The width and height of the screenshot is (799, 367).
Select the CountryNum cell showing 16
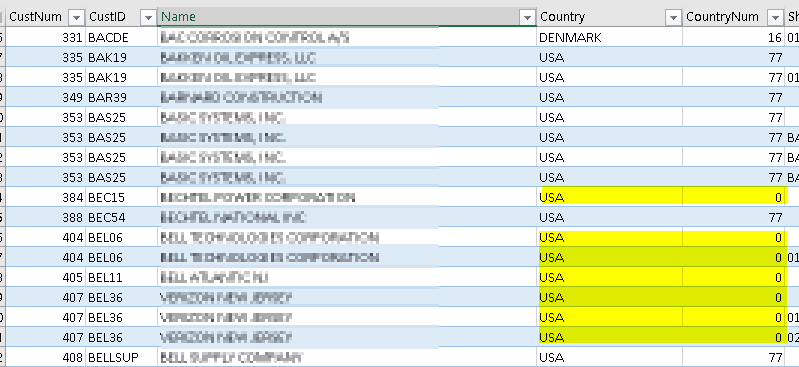734,37
